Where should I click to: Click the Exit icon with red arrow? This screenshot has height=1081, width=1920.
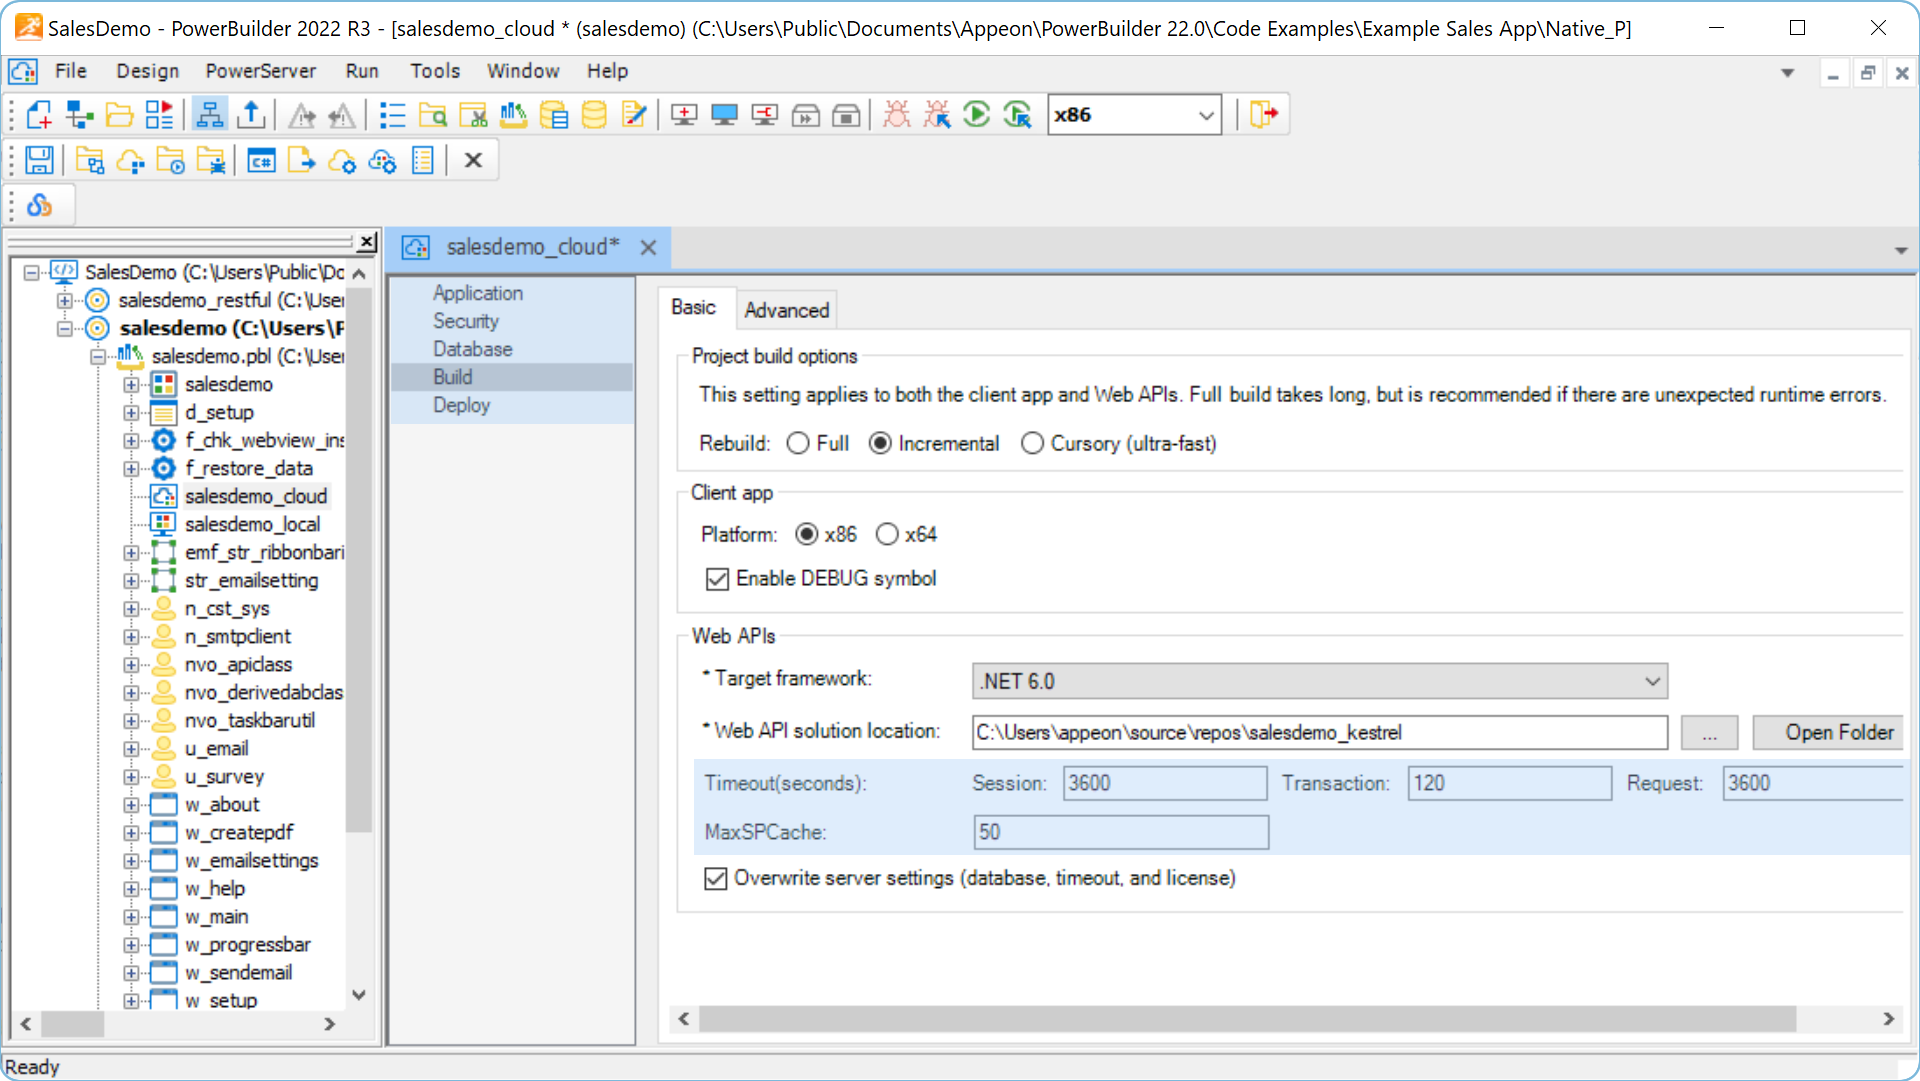pos(1263,115)
